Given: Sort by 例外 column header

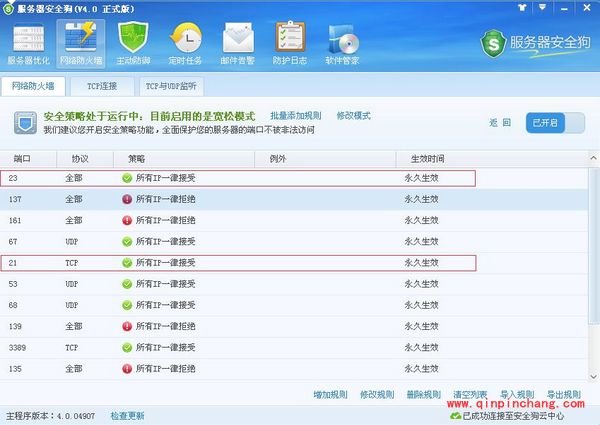Looking at the screenshot, I should [325, 159].
